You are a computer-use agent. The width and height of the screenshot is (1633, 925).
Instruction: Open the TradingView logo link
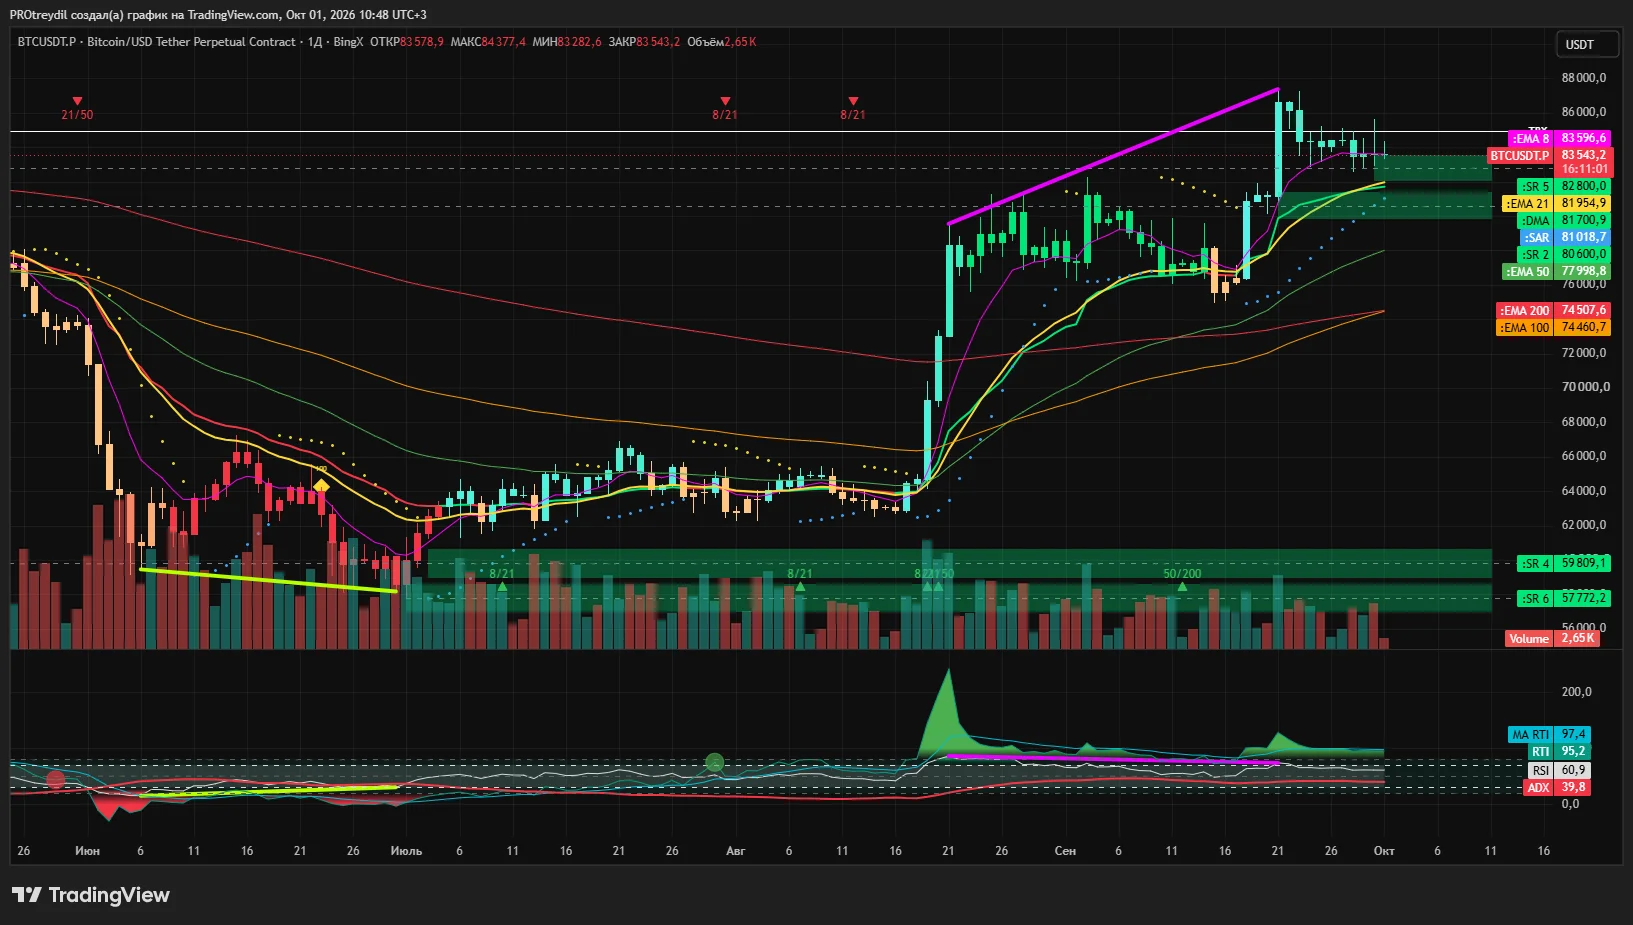(91, 895)
